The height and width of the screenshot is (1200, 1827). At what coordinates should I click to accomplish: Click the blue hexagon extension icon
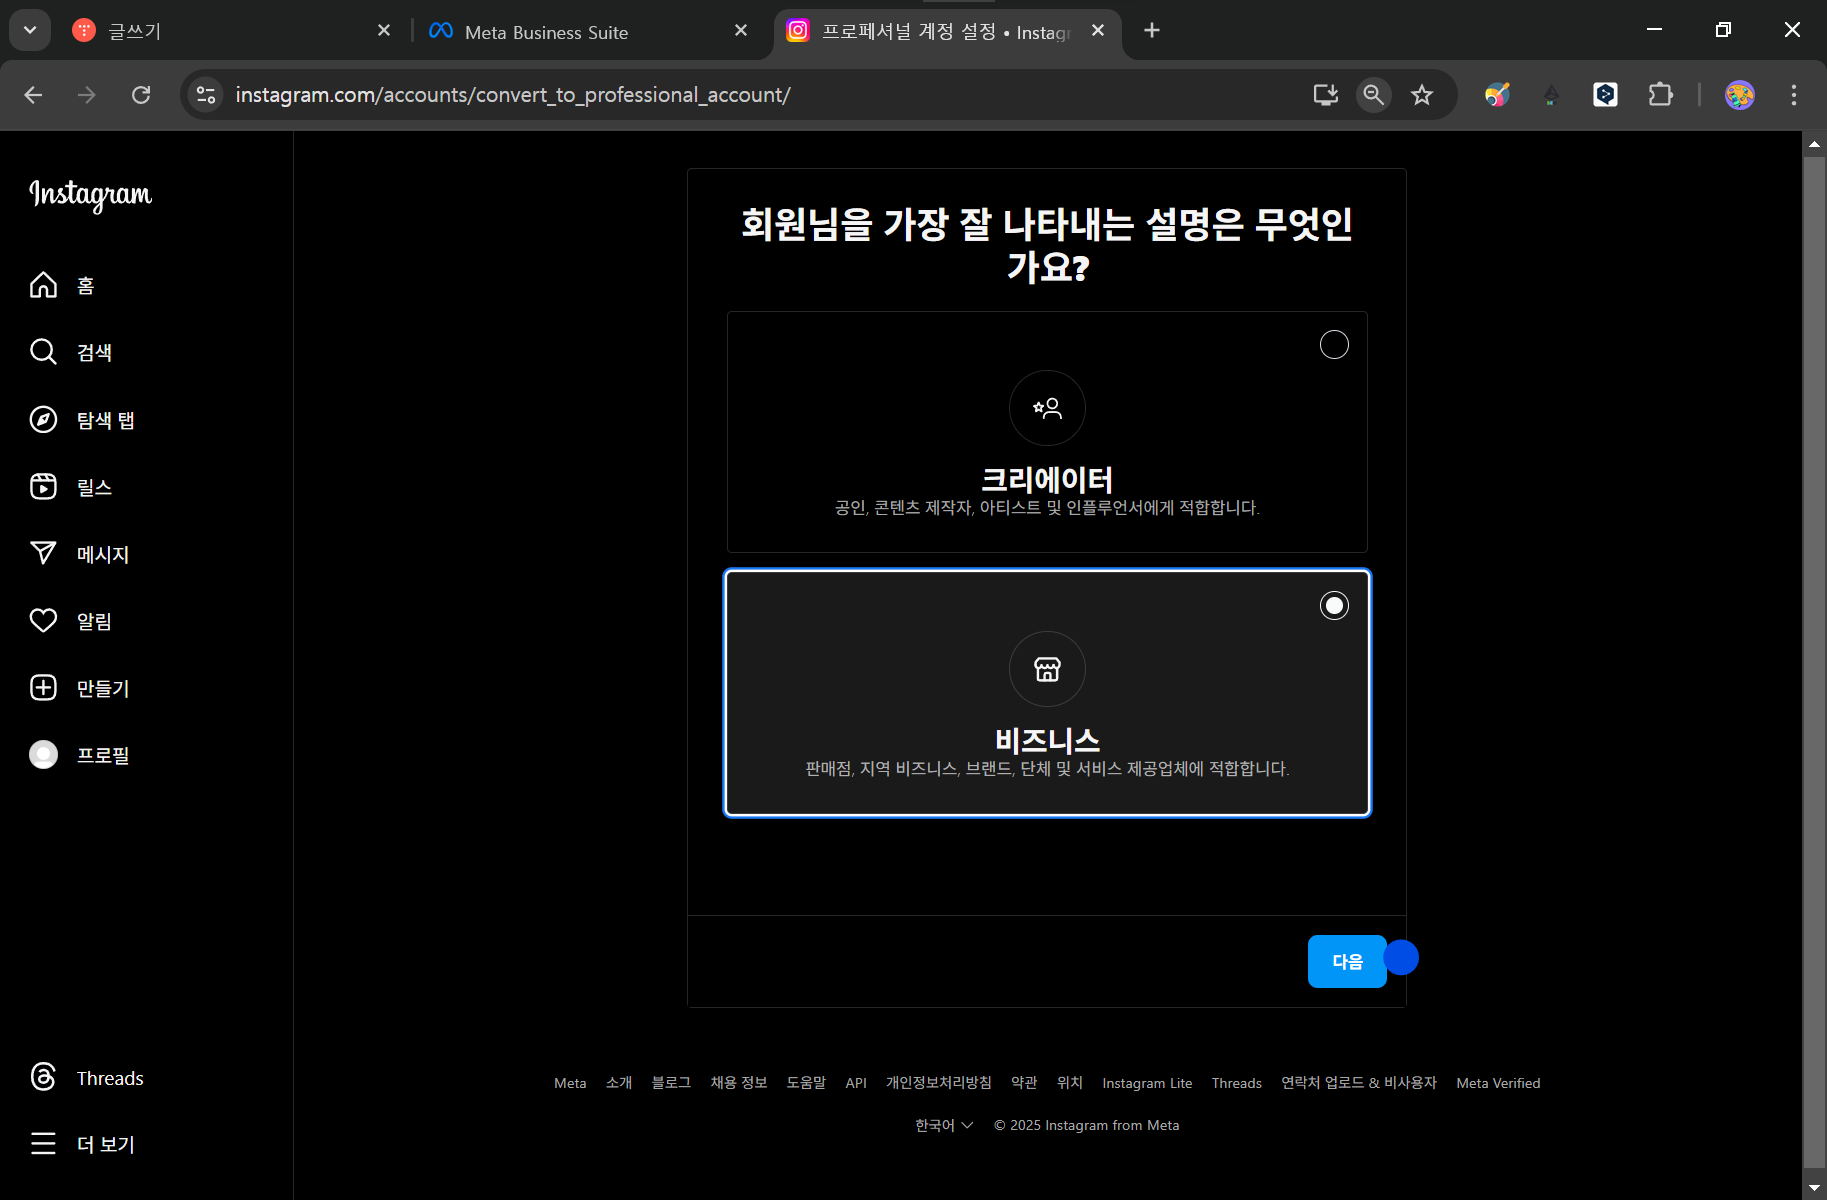point(1605,95)
